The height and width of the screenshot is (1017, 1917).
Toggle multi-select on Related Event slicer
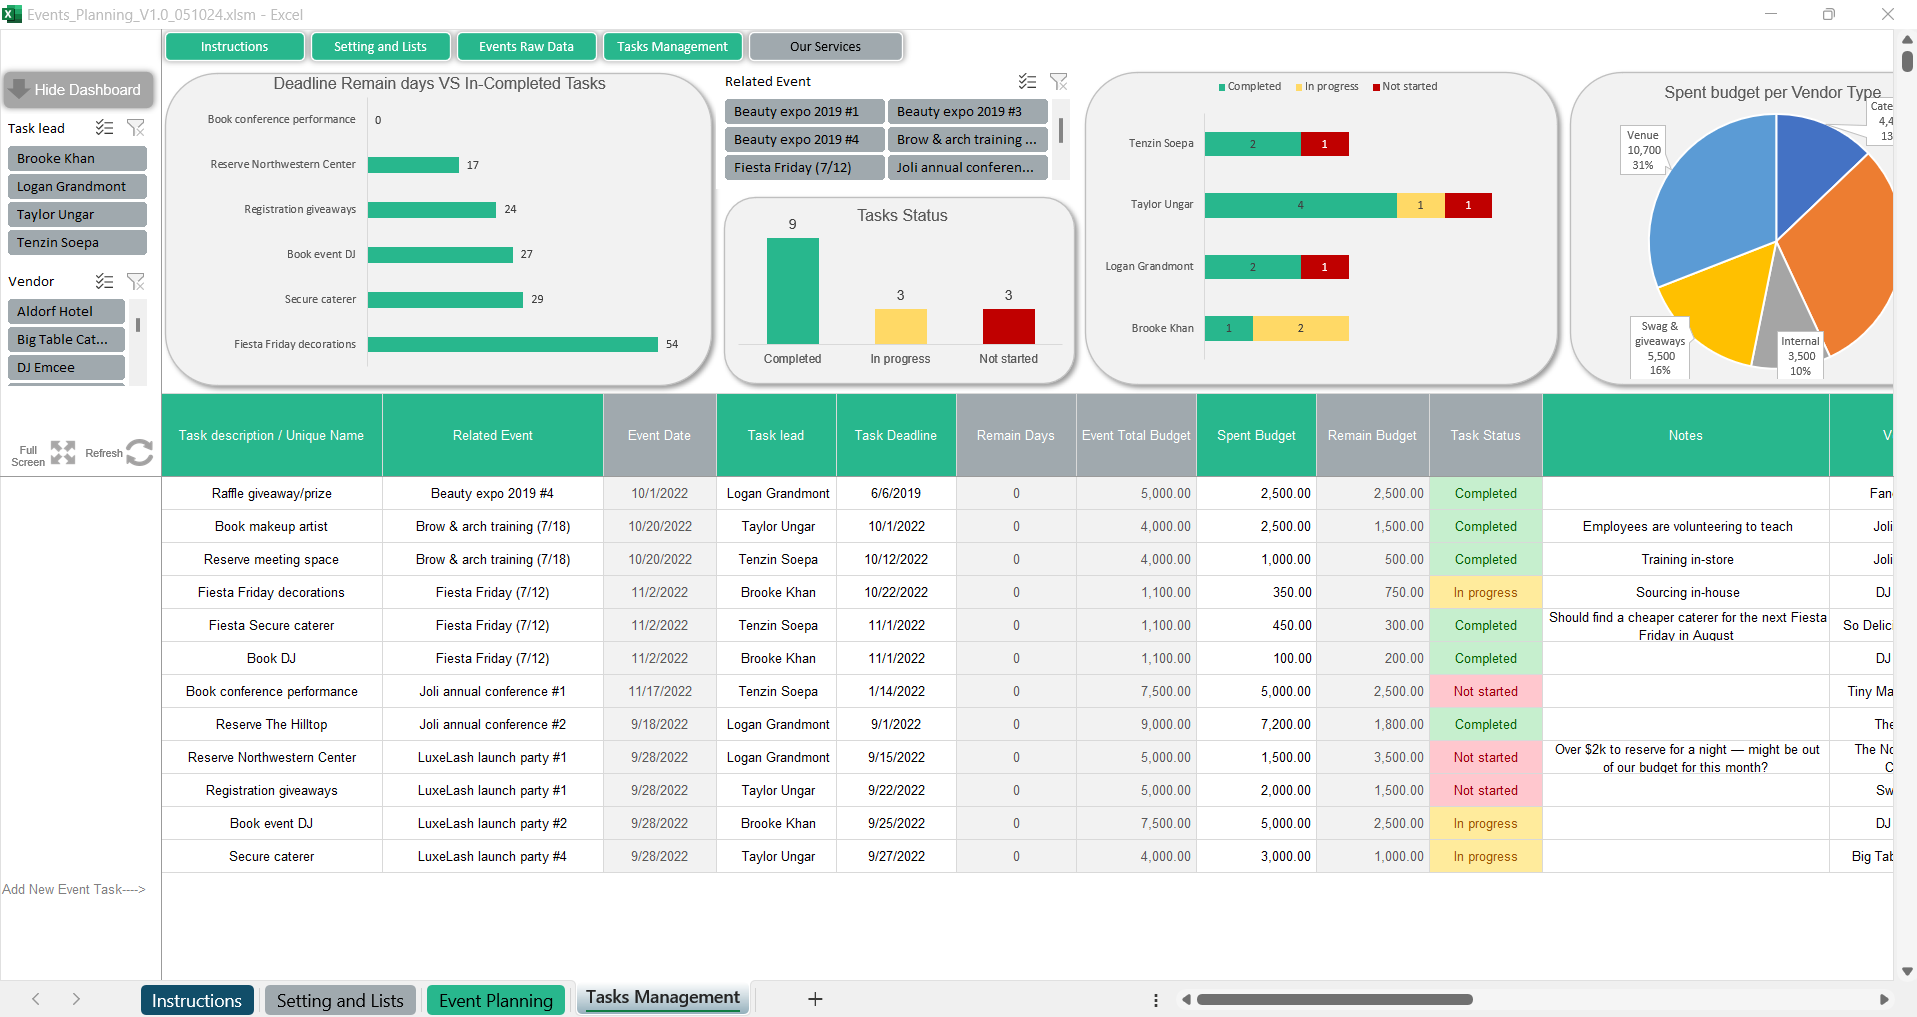pos(1027,82)
